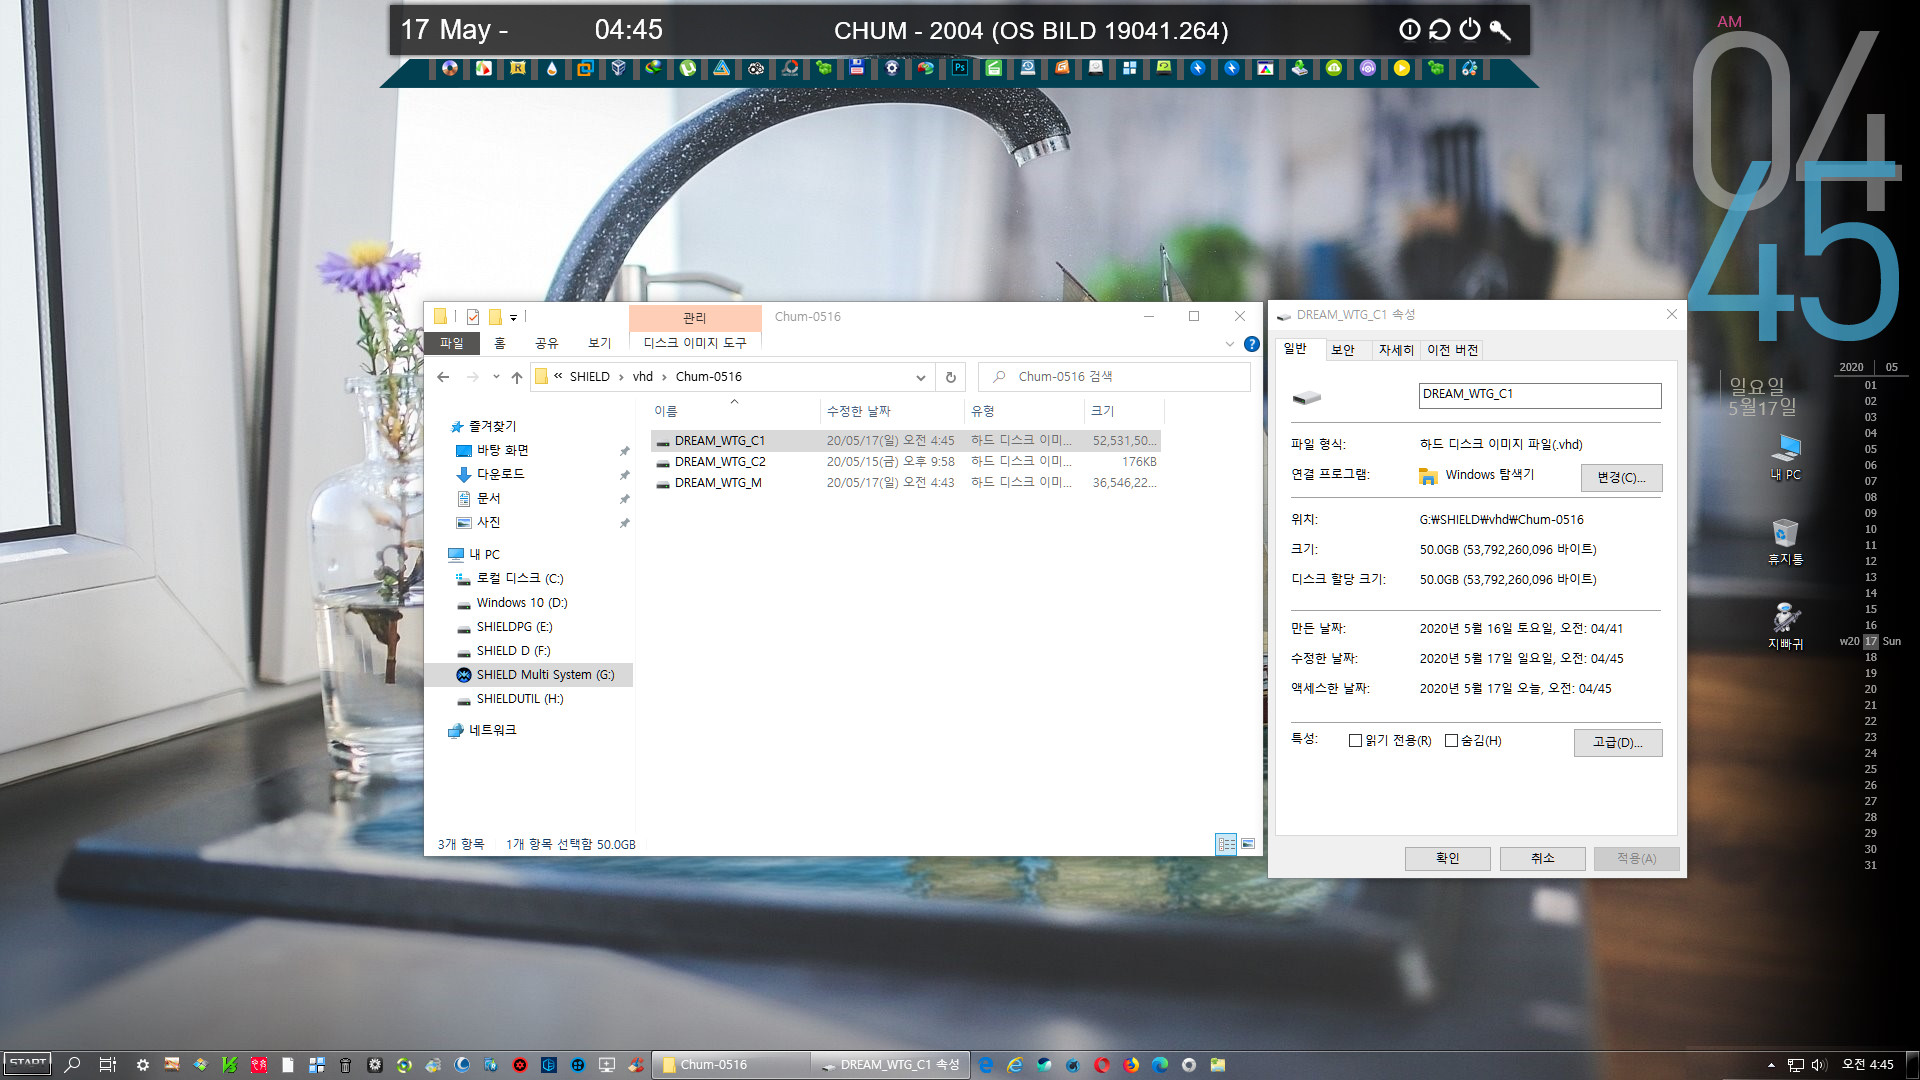Click the 취소 button in properties
The height and width of the screenshot is (1080, 1920).
1542,858
